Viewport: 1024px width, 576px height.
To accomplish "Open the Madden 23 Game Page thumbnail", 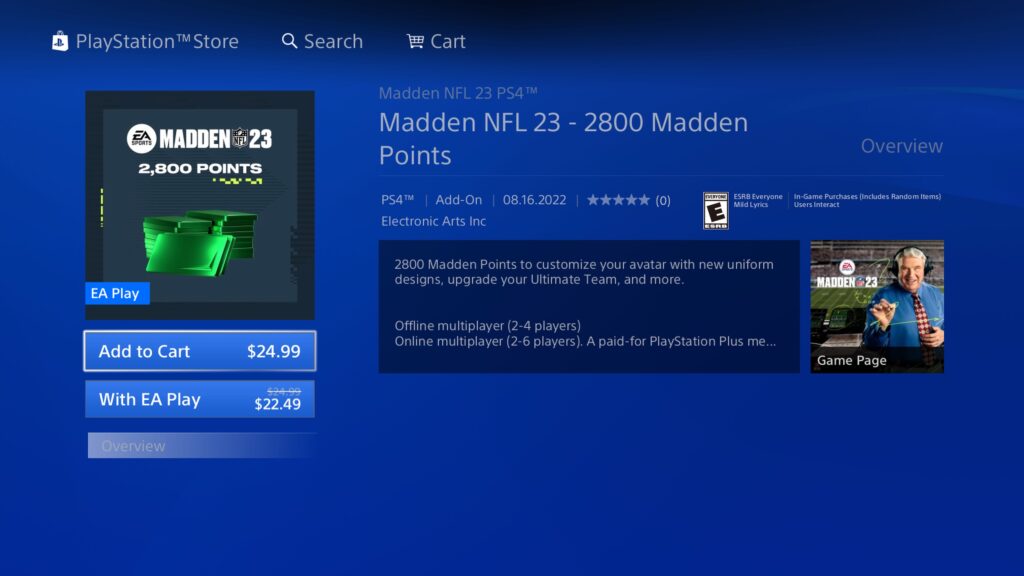I will (x=877, y=307).
